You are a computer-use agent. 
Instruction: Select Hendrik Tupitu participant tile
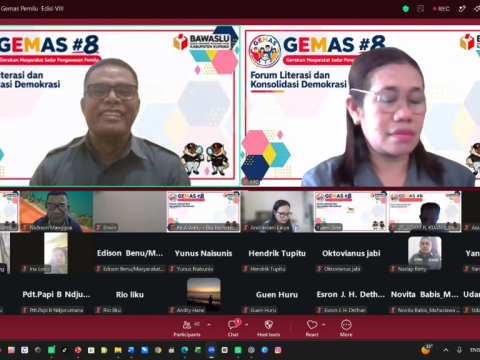coord(277,253)
